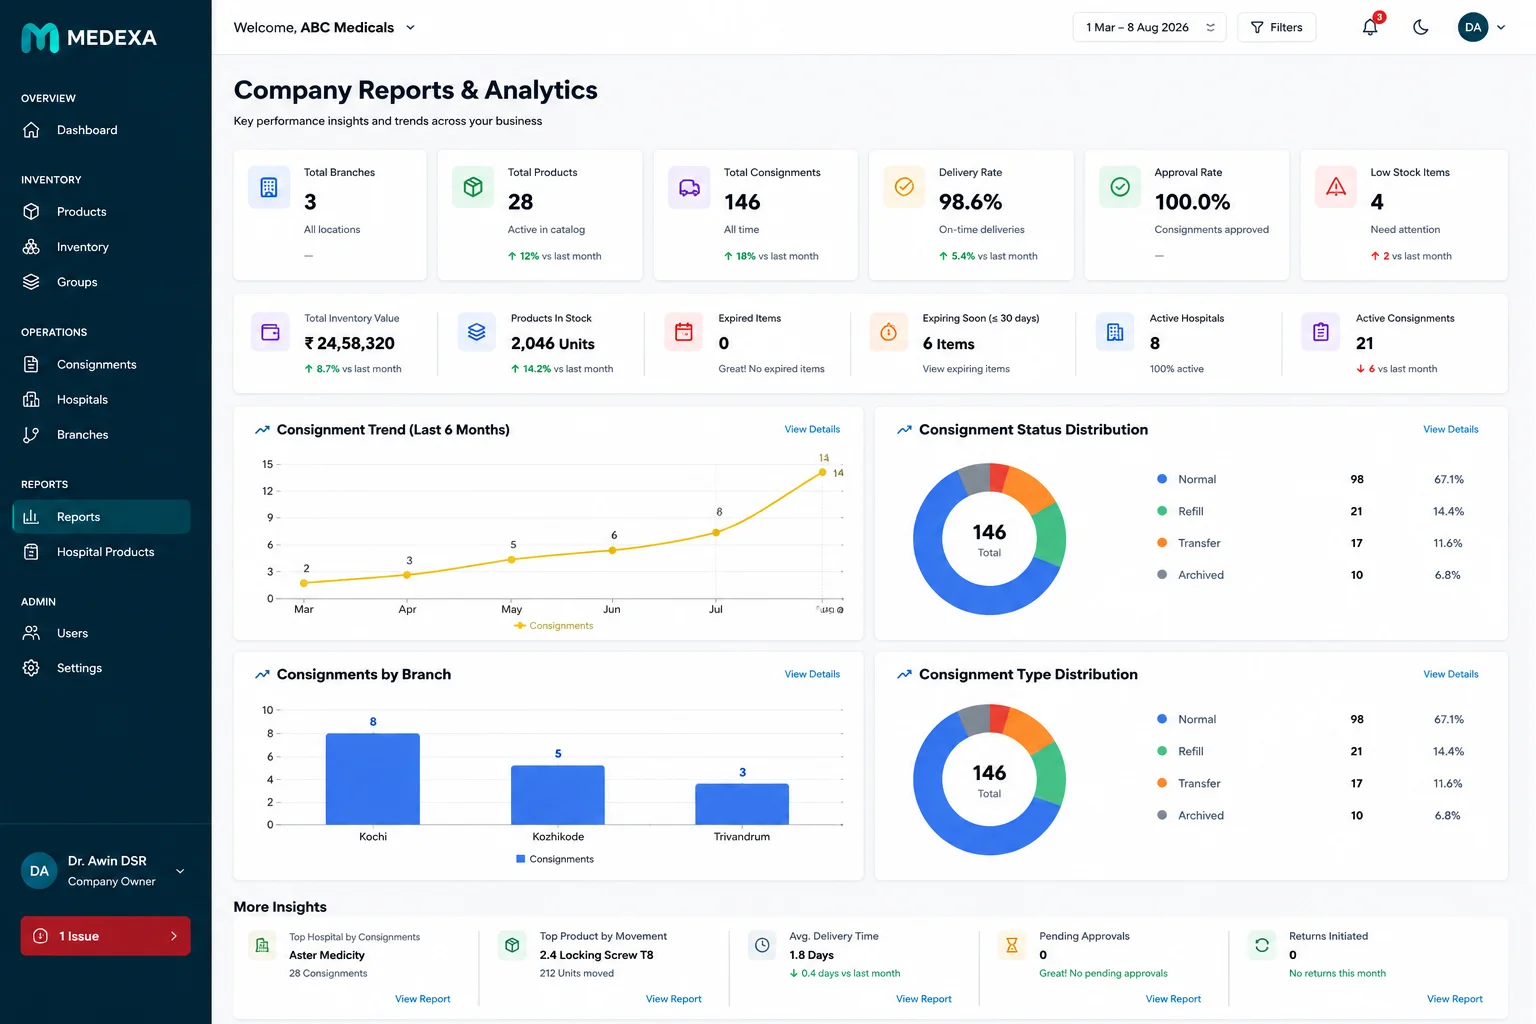This screenshot has height=1024, width=1536.
Task: Click the Pending Approvals hourglass icon
Action: tap(1012, 945)
